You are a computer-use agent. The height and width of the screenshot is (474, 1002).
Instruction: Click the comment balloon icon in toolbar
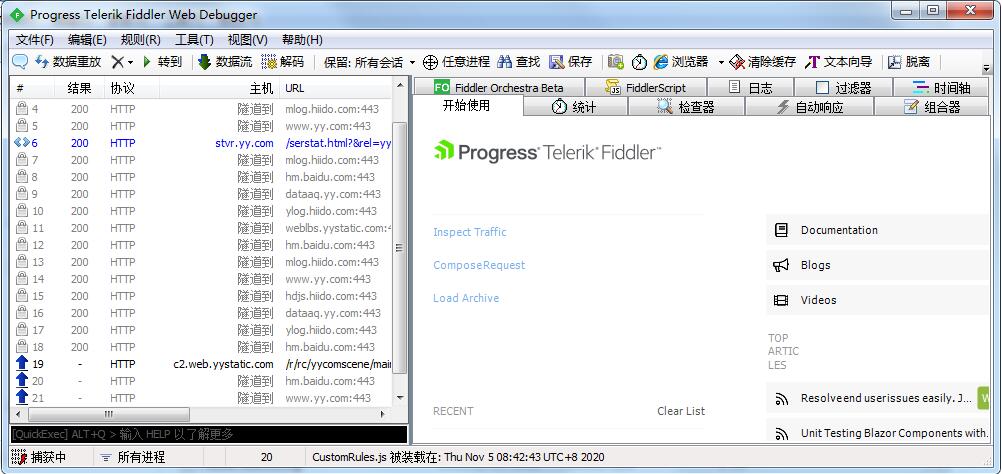20,62
